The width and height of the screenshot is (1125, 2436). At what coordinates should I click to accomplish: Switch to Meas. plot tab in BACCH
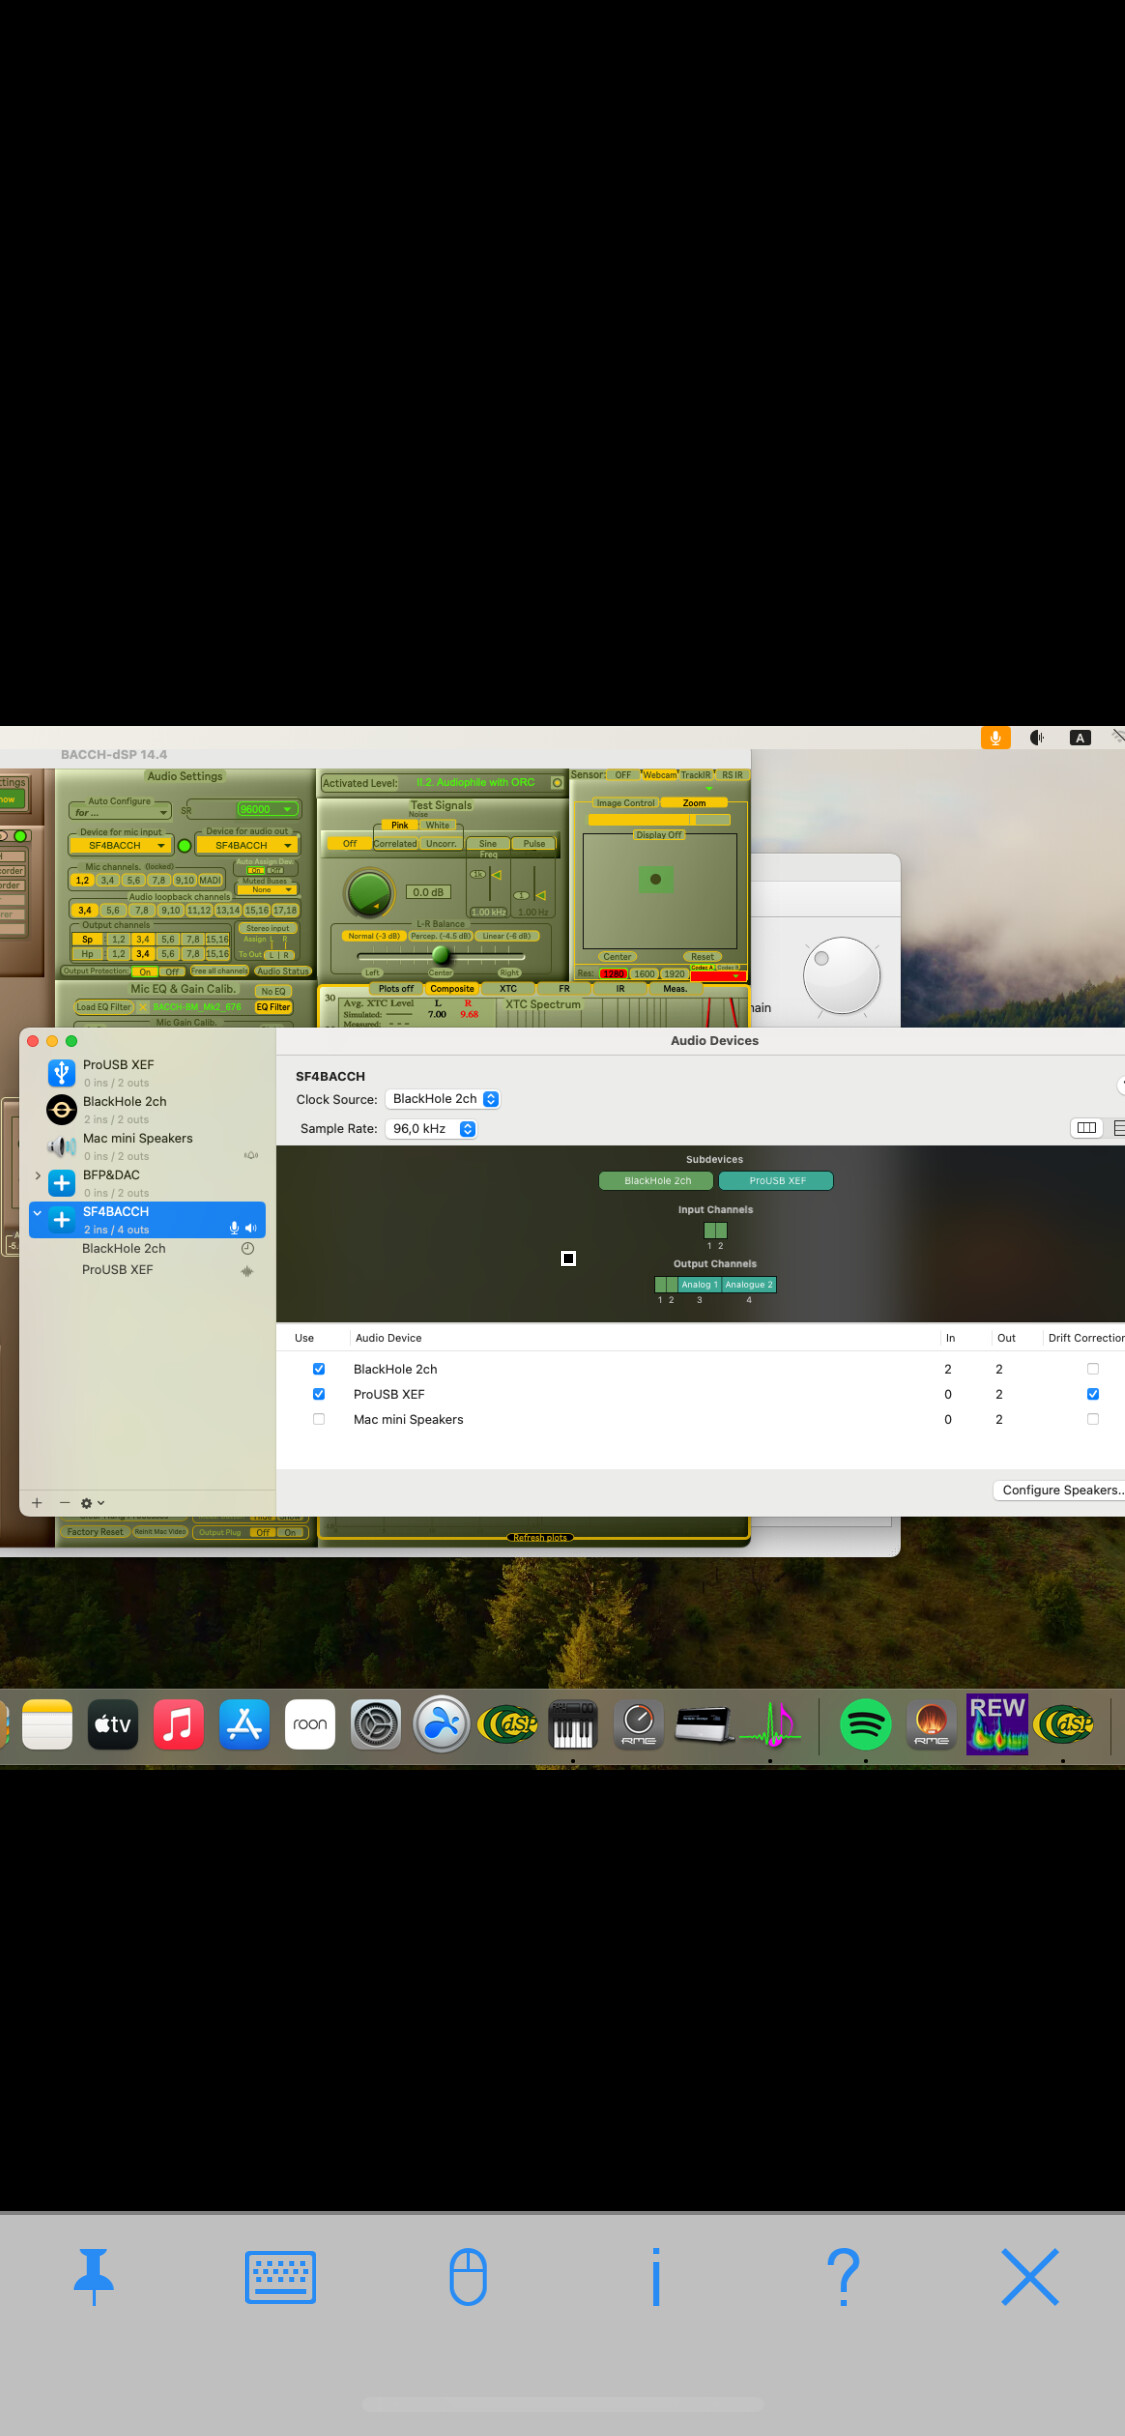(x=675, y=989)
